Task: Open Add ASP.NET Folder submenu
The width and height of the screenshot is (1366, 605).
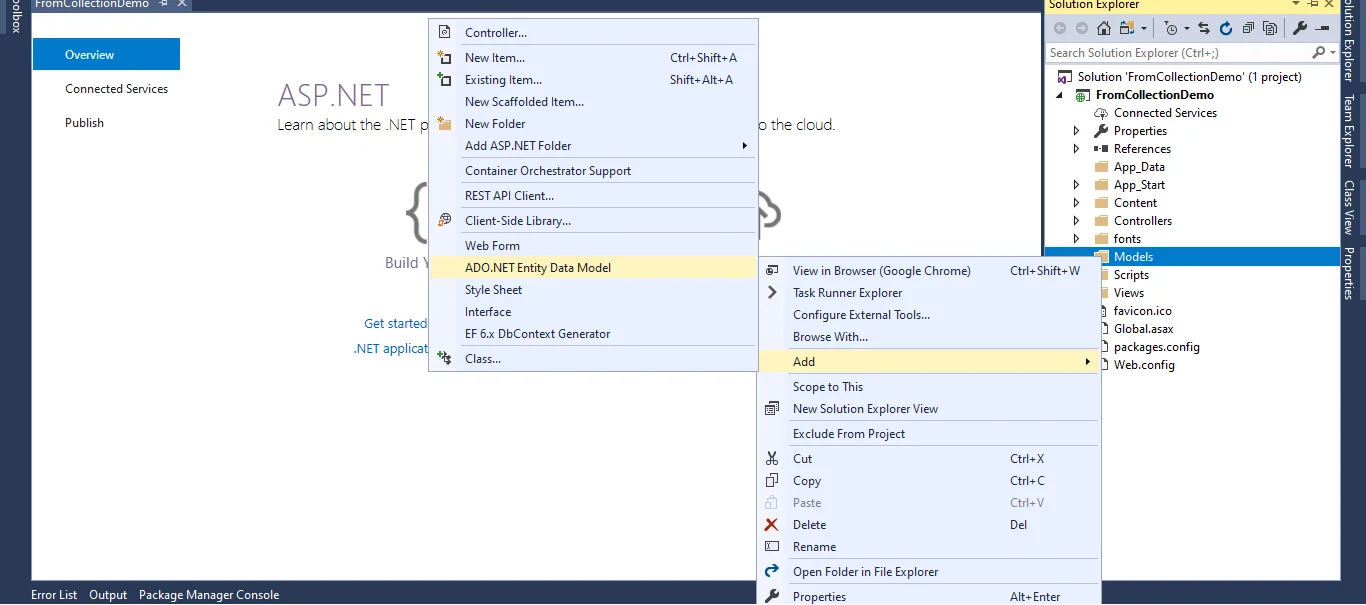Action: pyautogui.click(x=593, y=146)
